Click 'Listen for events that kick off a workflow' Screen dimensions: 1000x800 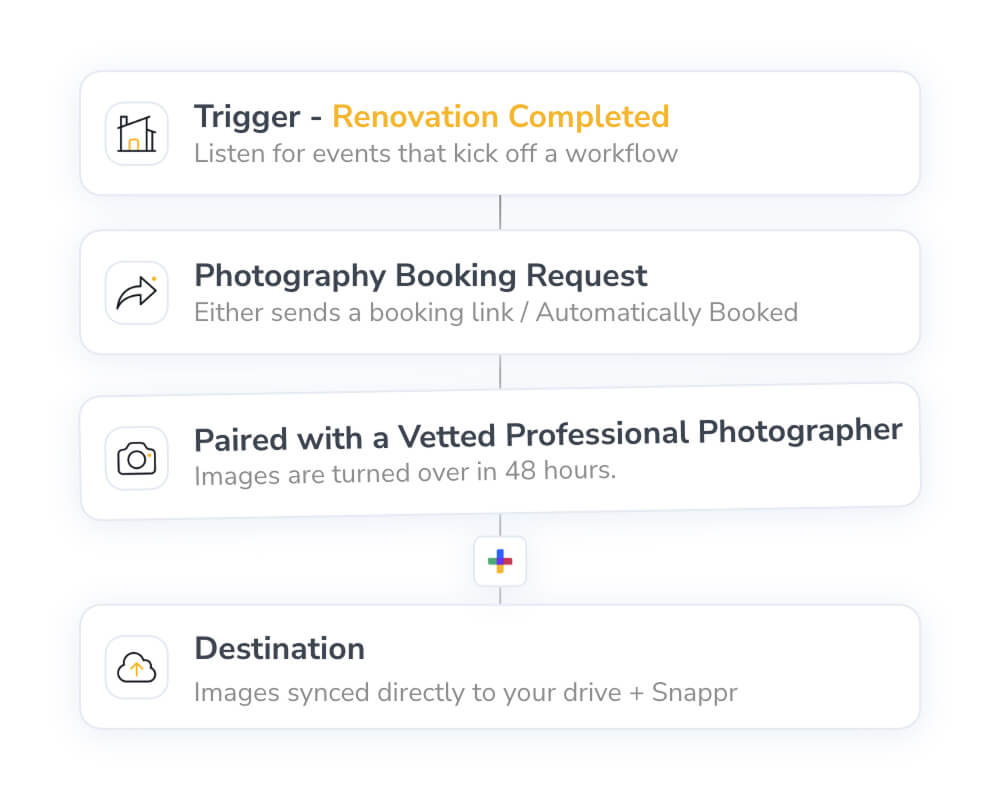click(x=435, y=153)
